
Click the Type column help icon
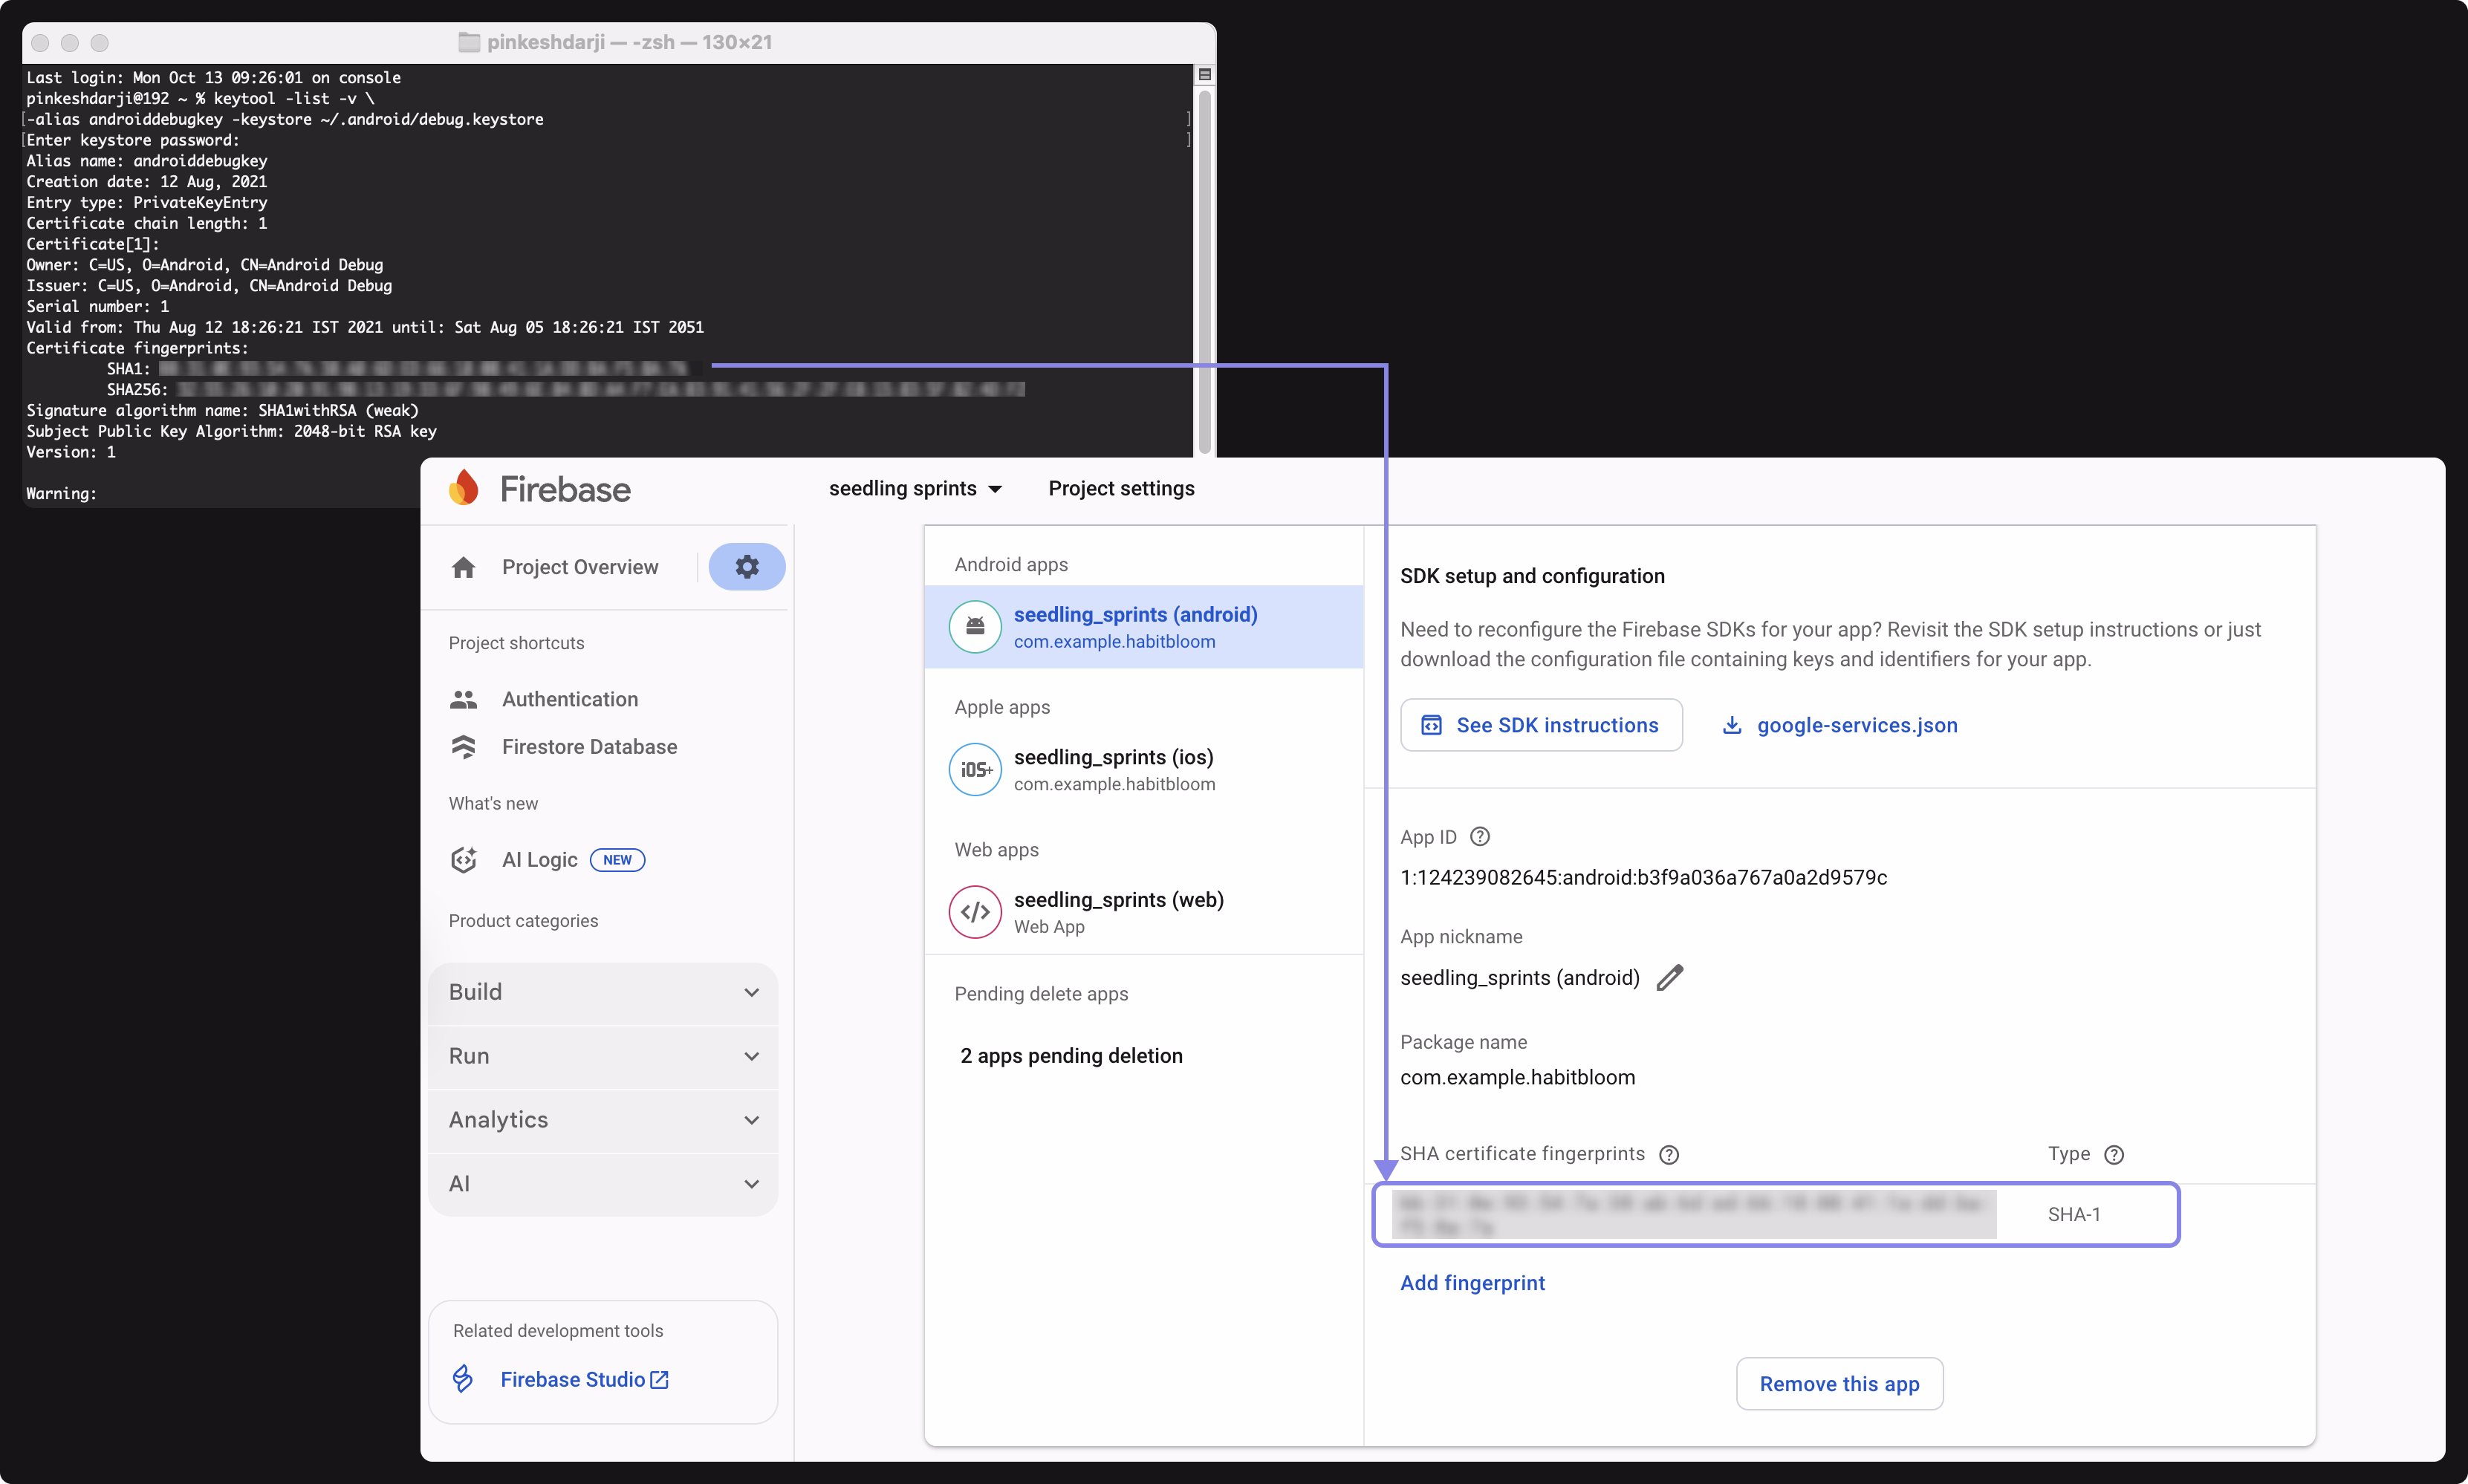coord(2114,1155)
